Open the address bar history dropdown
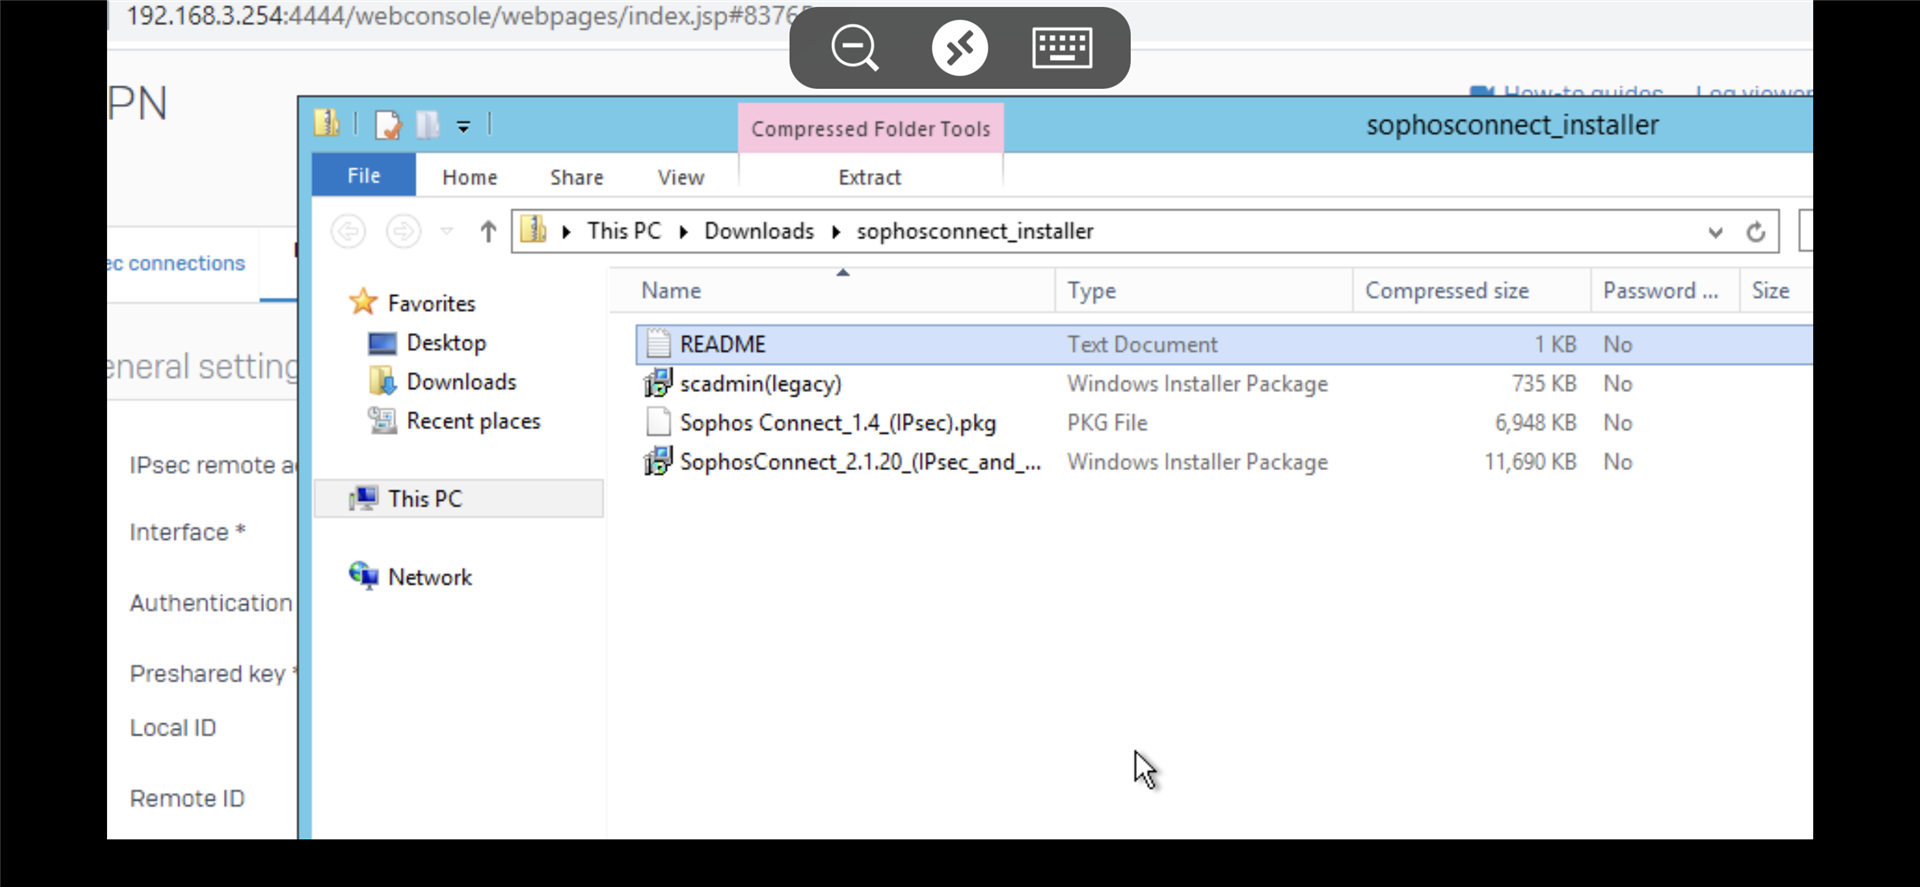The height and width of the screenshot is (887, 1920). pos(1716,232)
